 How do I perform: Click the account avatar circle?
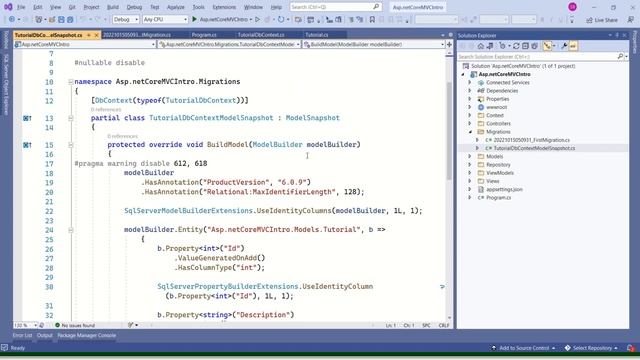point(573,7)
